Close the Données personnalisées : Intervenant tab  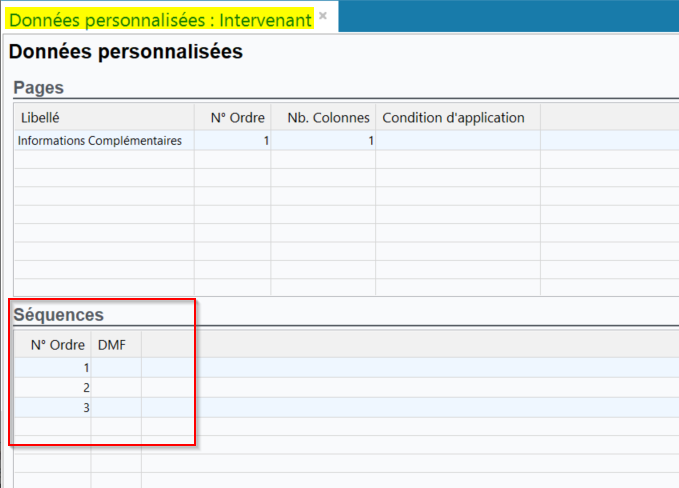323,16
